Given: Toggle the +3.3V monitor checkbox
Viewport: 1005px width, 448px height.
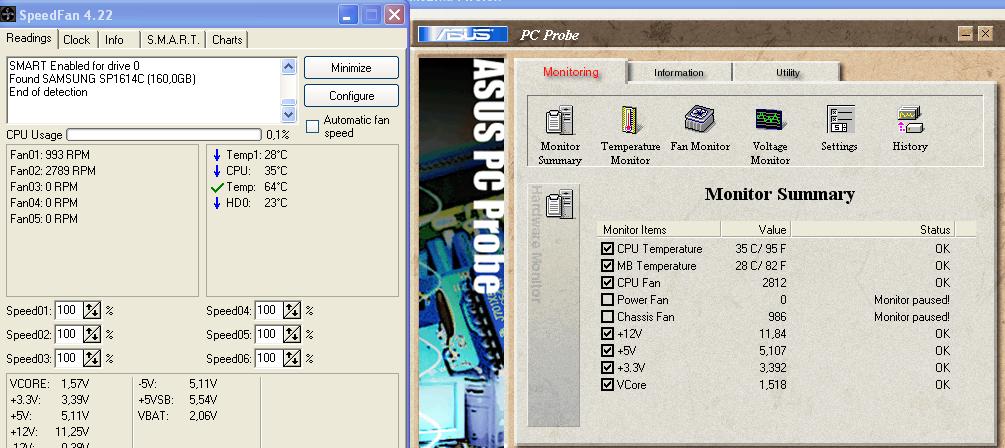Looking at the screenshot, I should click(x=608, y=368).
